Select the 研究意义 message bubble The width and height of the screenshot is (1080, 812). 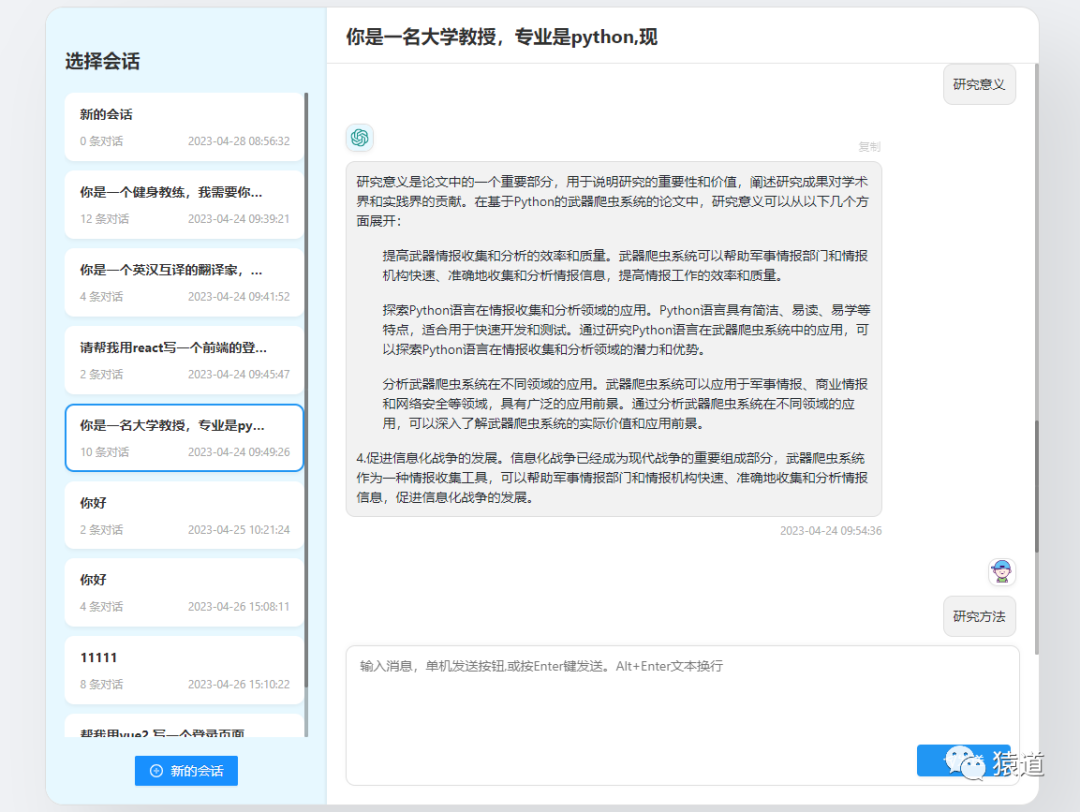coord(978,84)
